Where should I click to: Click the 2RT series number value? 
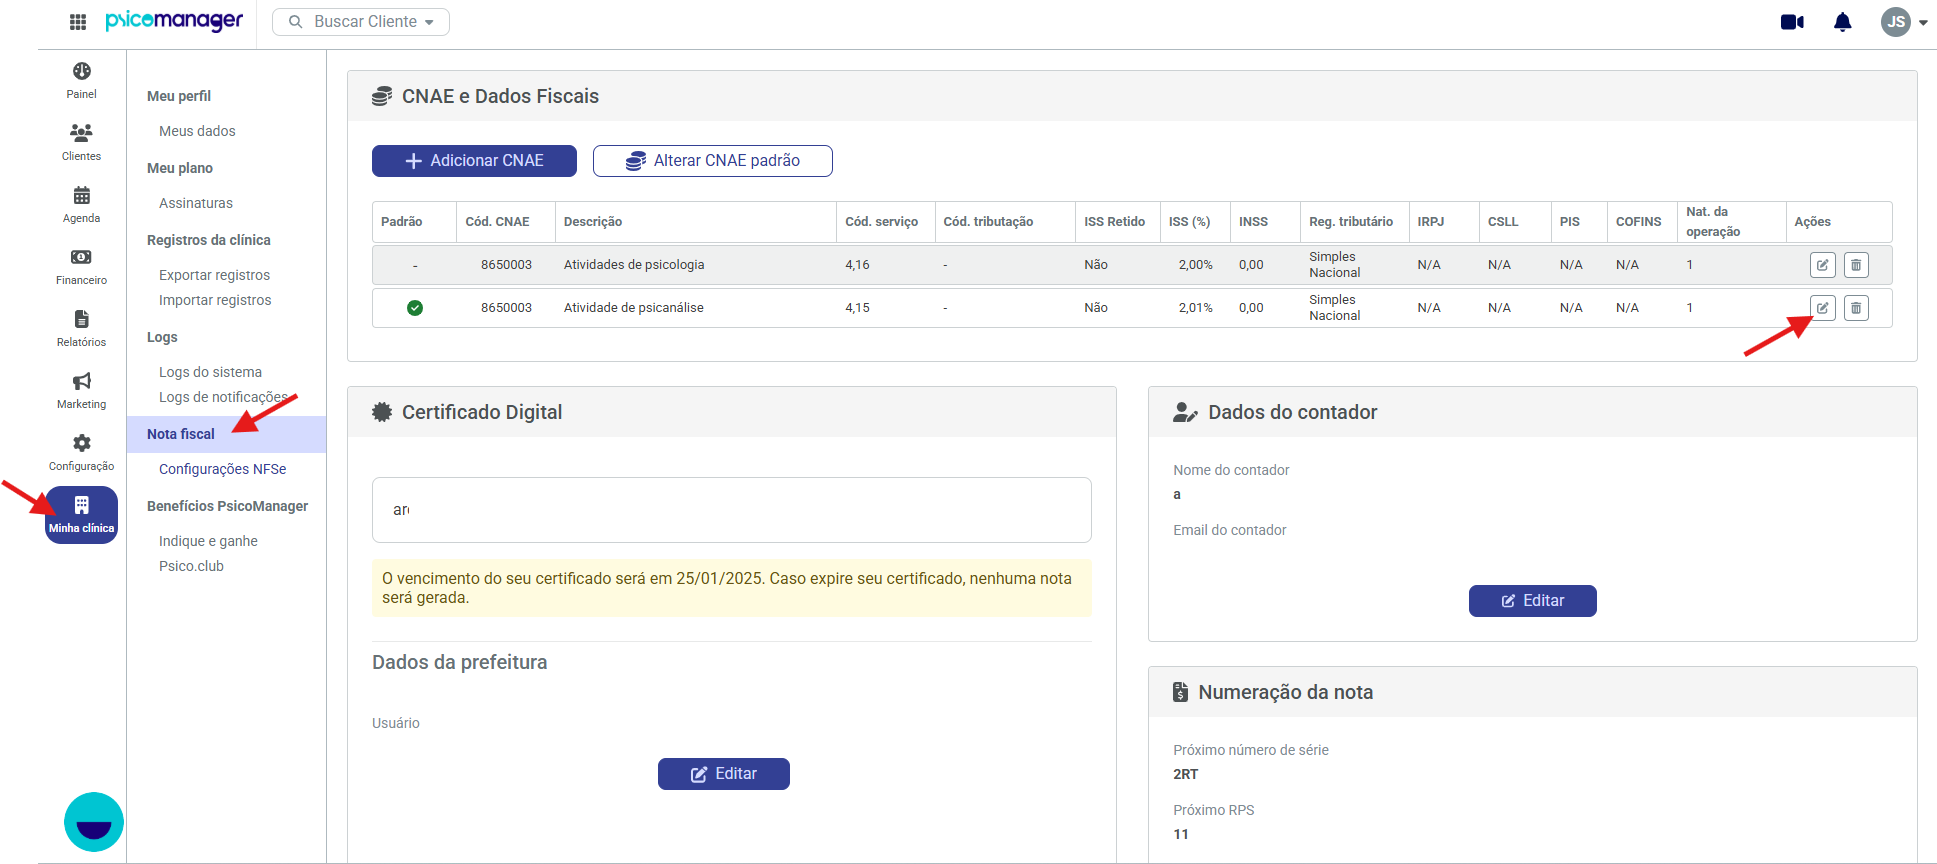point(1186,774)
